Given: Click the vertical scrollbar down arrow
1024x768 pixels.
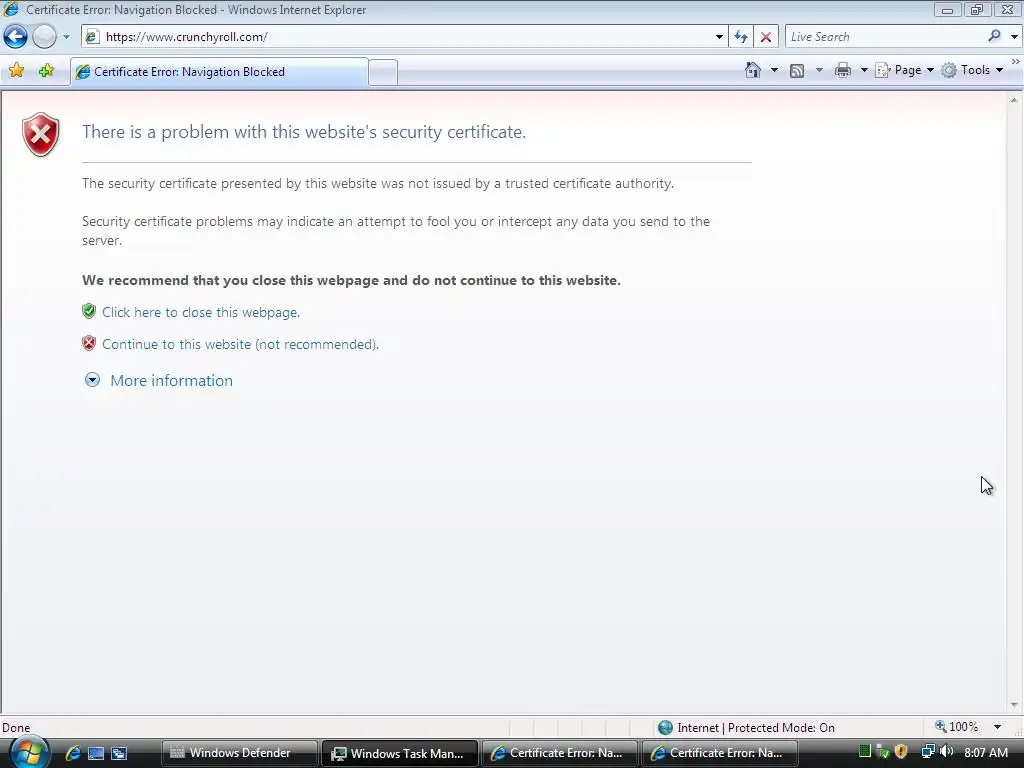Looking at the screenshot, I should [x=1014, y=705].
